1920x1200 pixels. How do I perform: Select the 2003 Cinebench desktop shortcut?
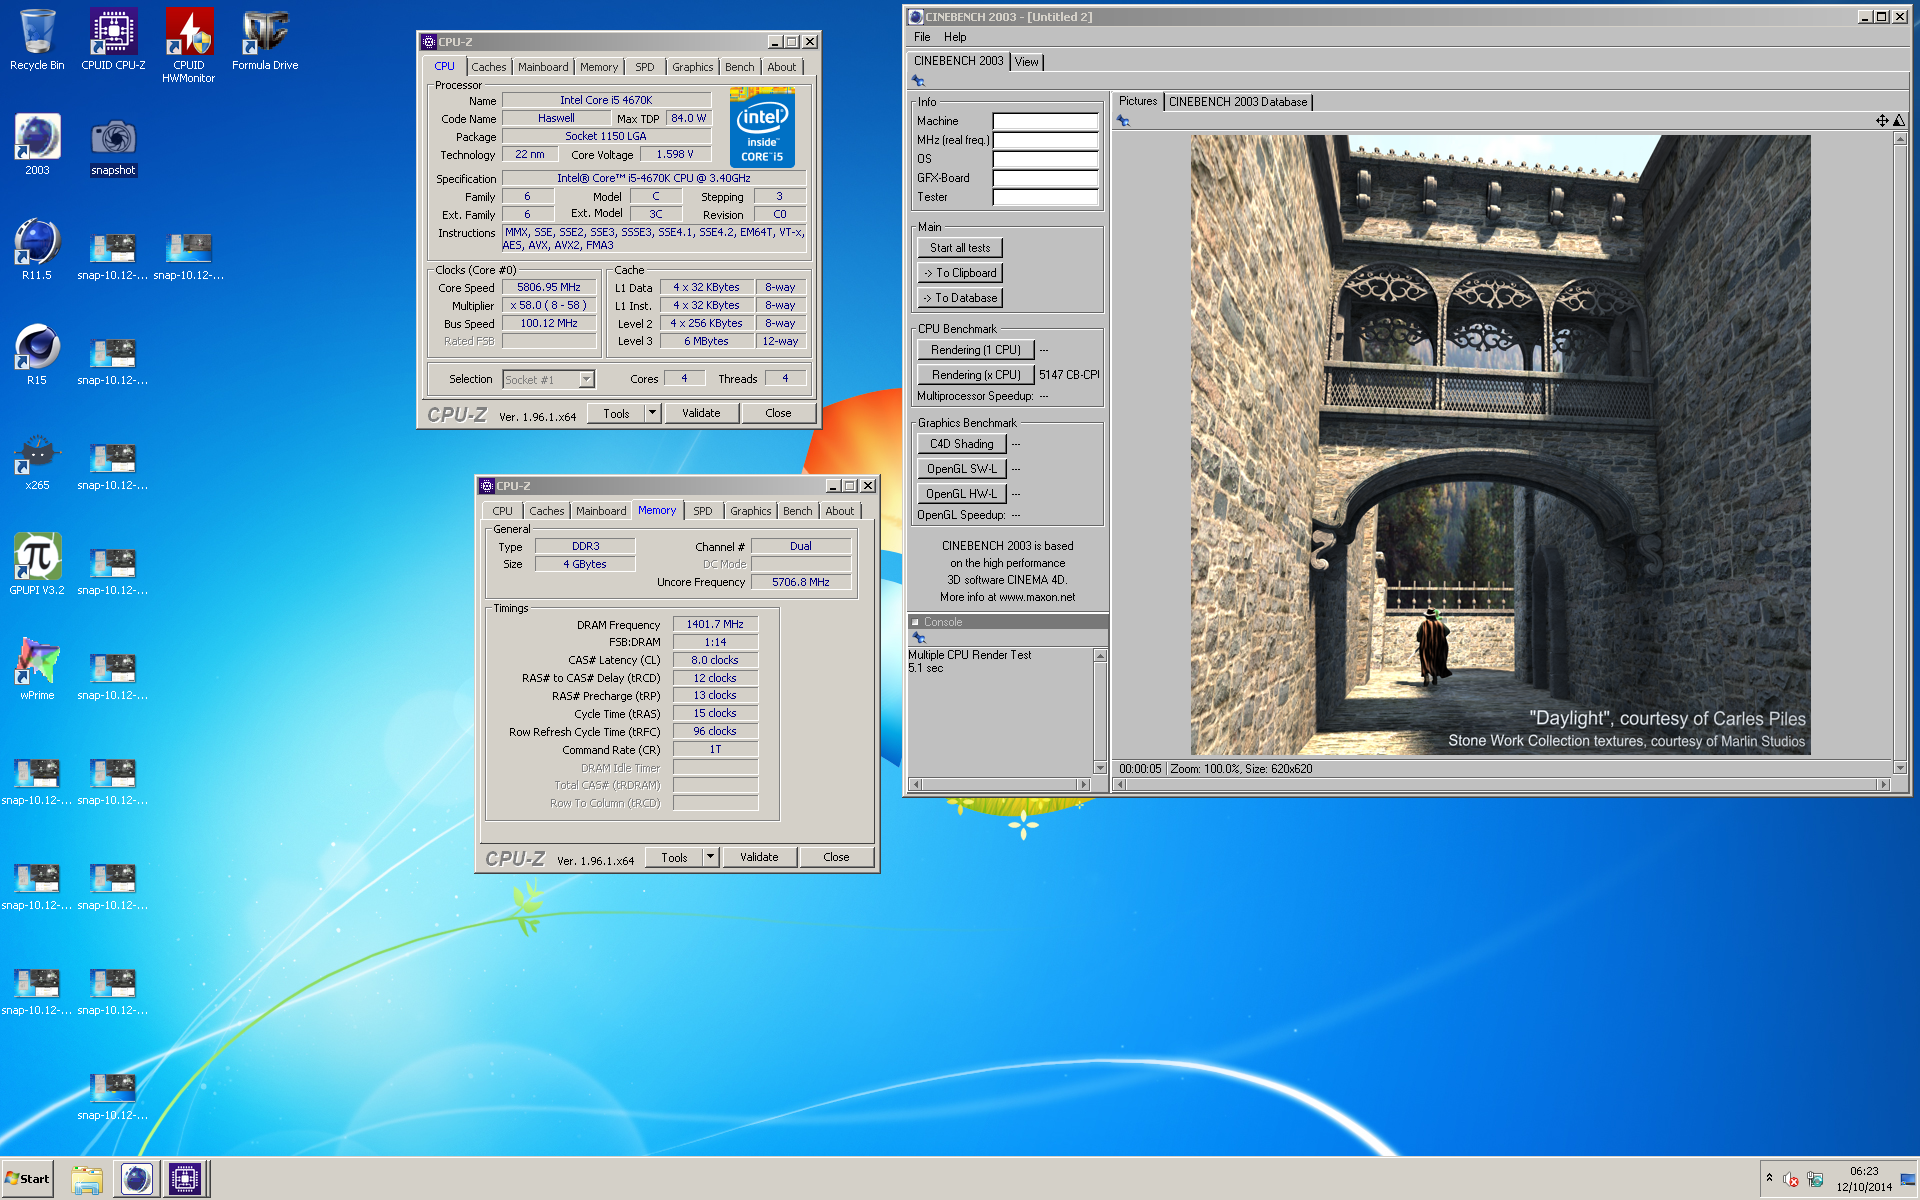coord(37,145)
